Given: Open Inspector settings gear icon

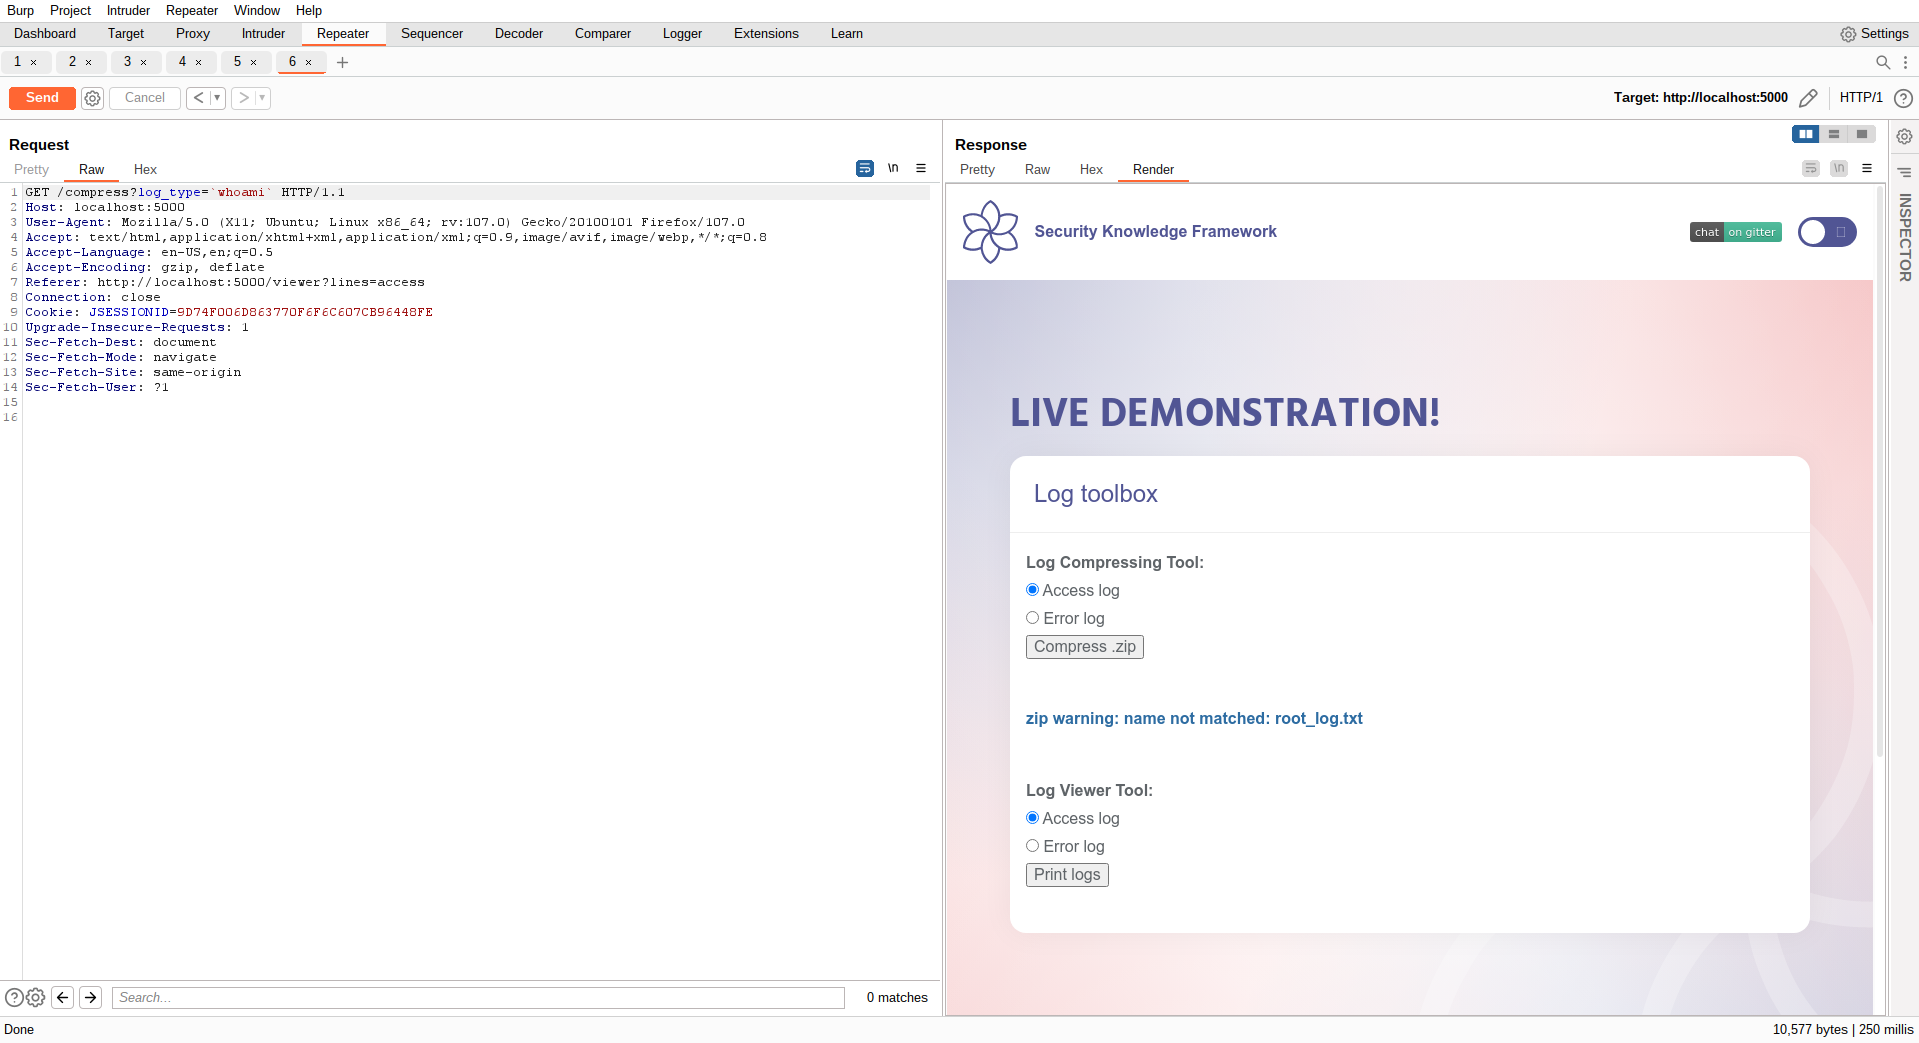Looking at the screenshot, I should pos(1905,137).
